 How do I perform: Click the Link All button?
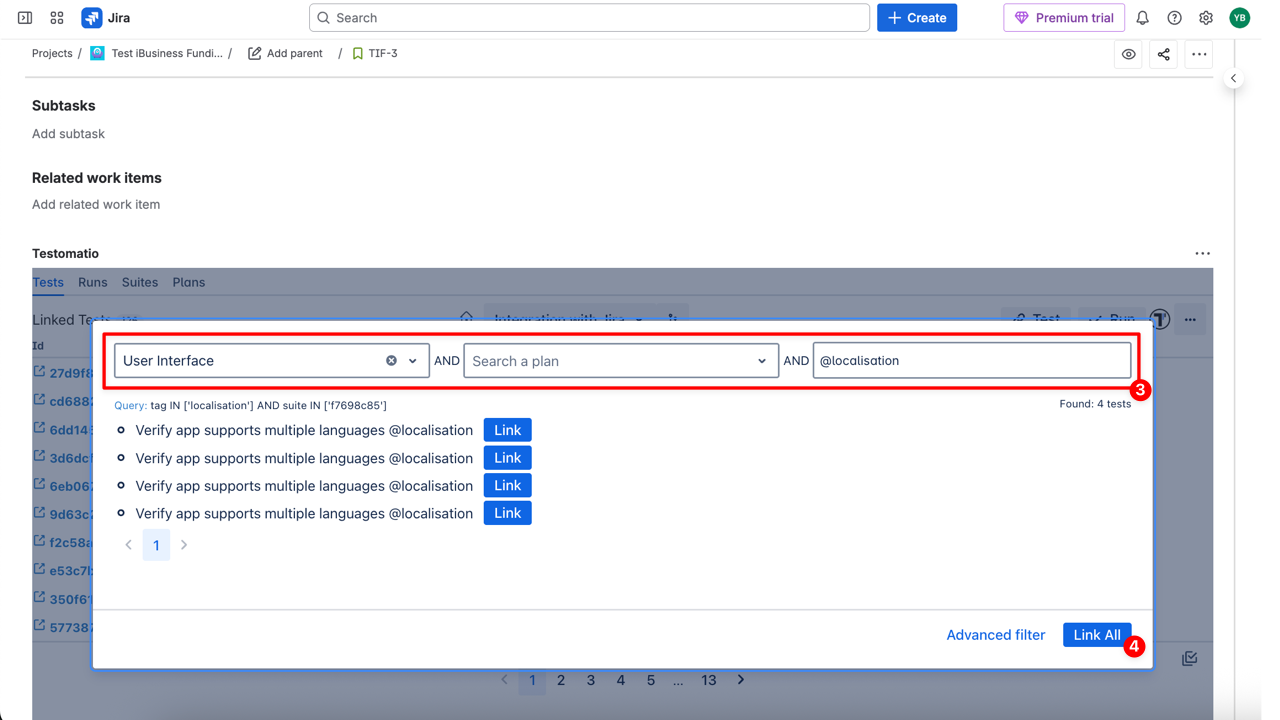click(x=1096, y=634)
